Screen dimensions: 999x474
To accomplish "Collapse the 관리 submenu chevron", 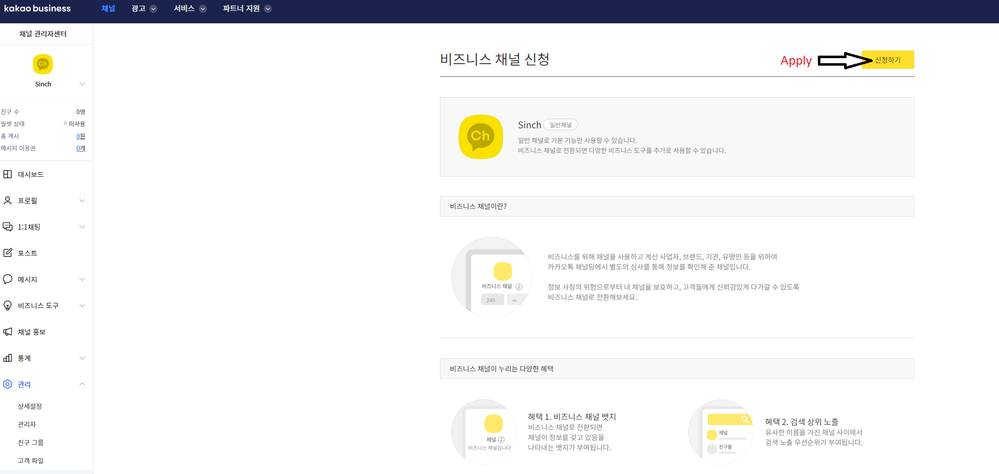I will click(x=82, y=384).
